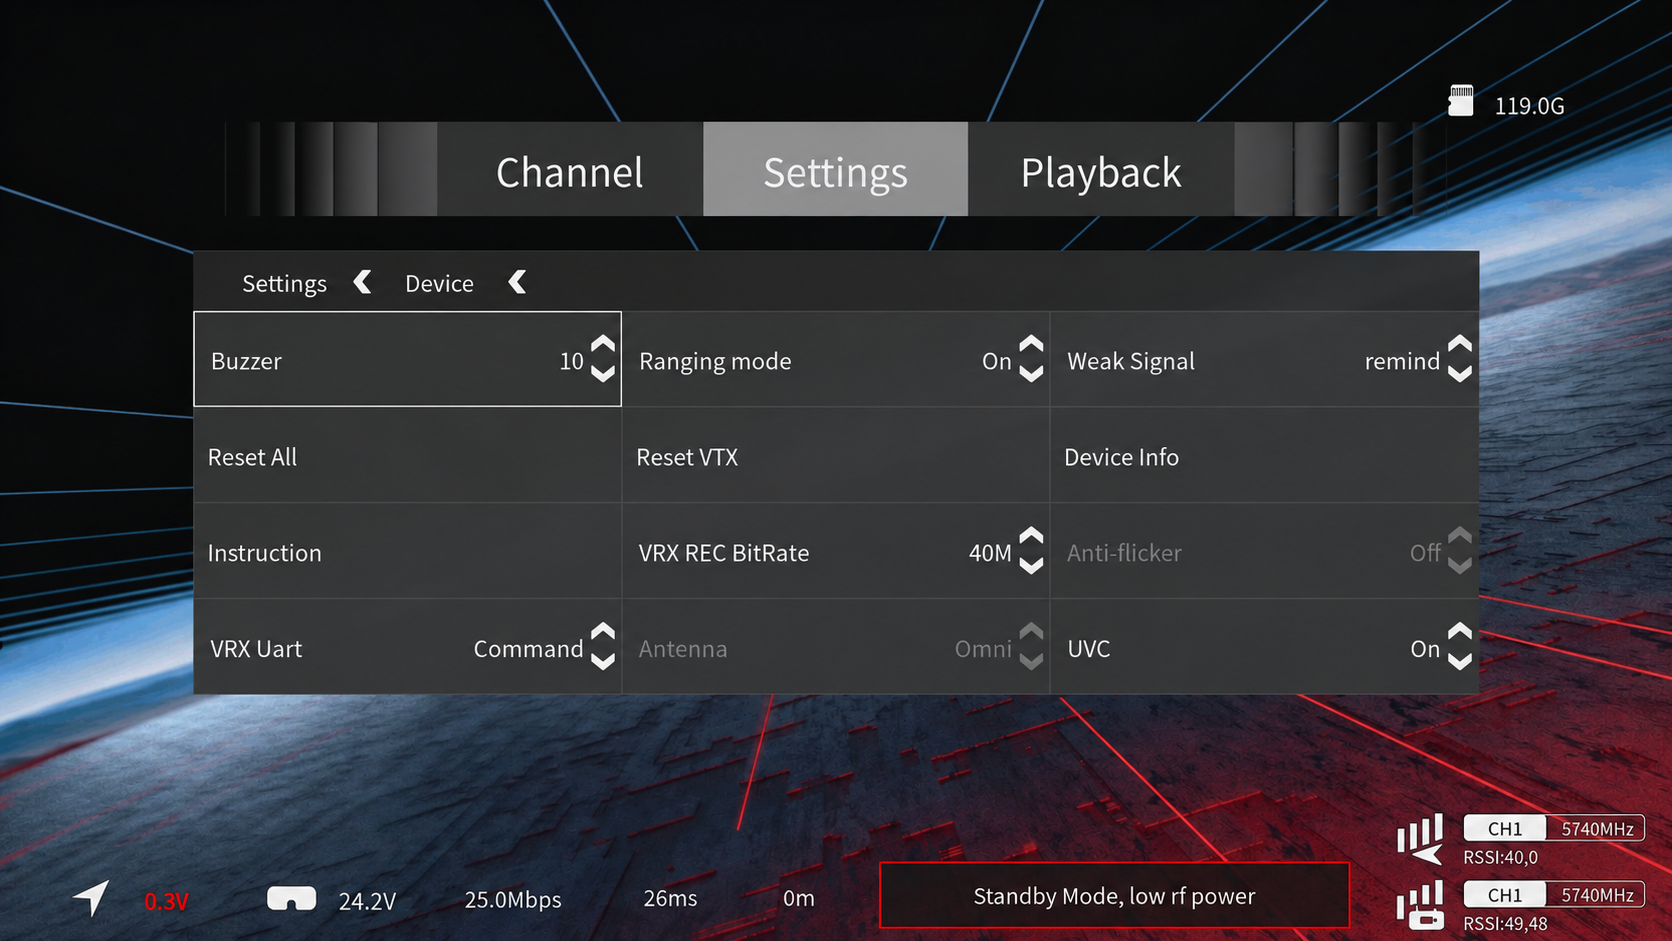The height and width of the screenshot is (941, 1672).
Task: Click the RSSI:40,0 reading
Action: coord(1500,858)
